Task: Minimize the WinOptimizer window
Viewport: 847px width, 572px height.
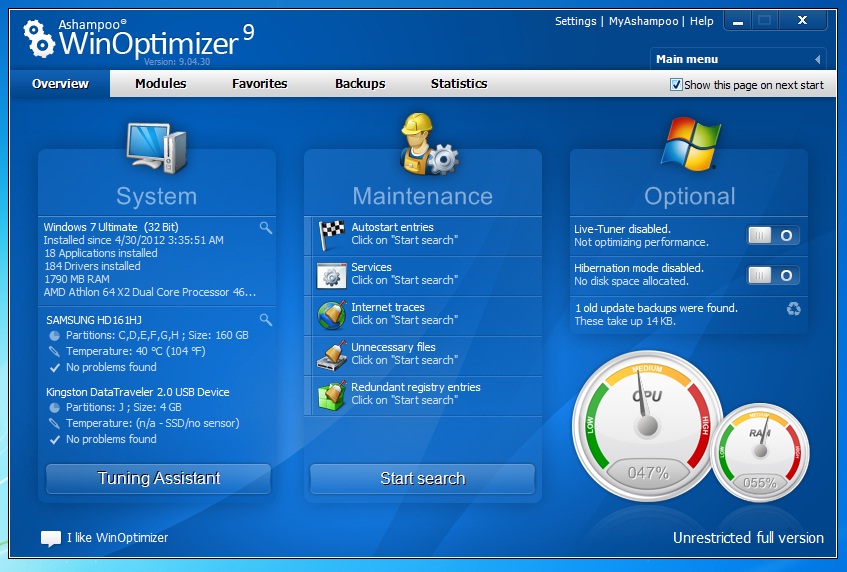Action: (x=738, y=22)
